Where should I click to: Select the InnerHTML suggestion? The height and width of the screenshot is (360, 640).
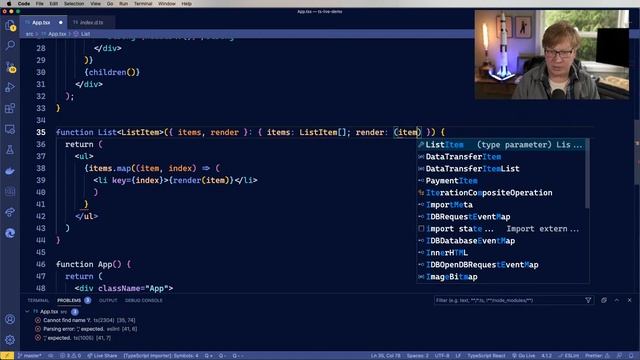501,253
